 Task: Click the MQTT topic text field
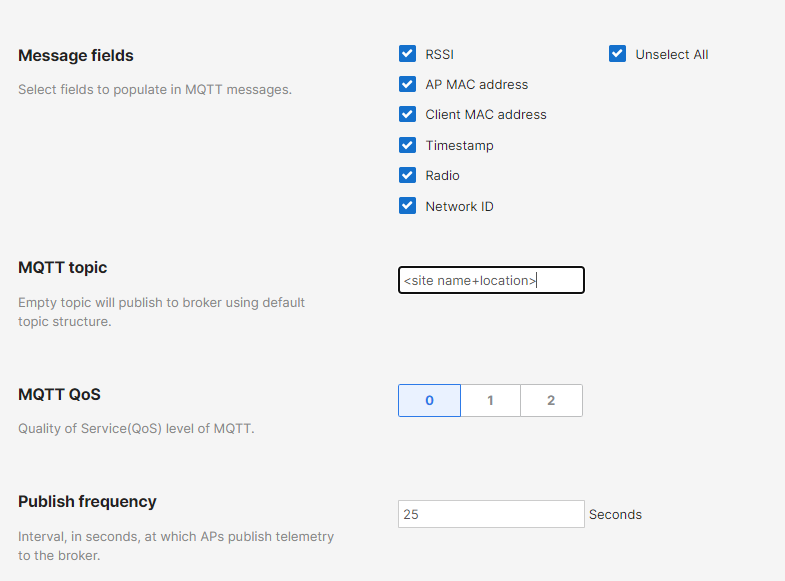[x=490, y=280]
